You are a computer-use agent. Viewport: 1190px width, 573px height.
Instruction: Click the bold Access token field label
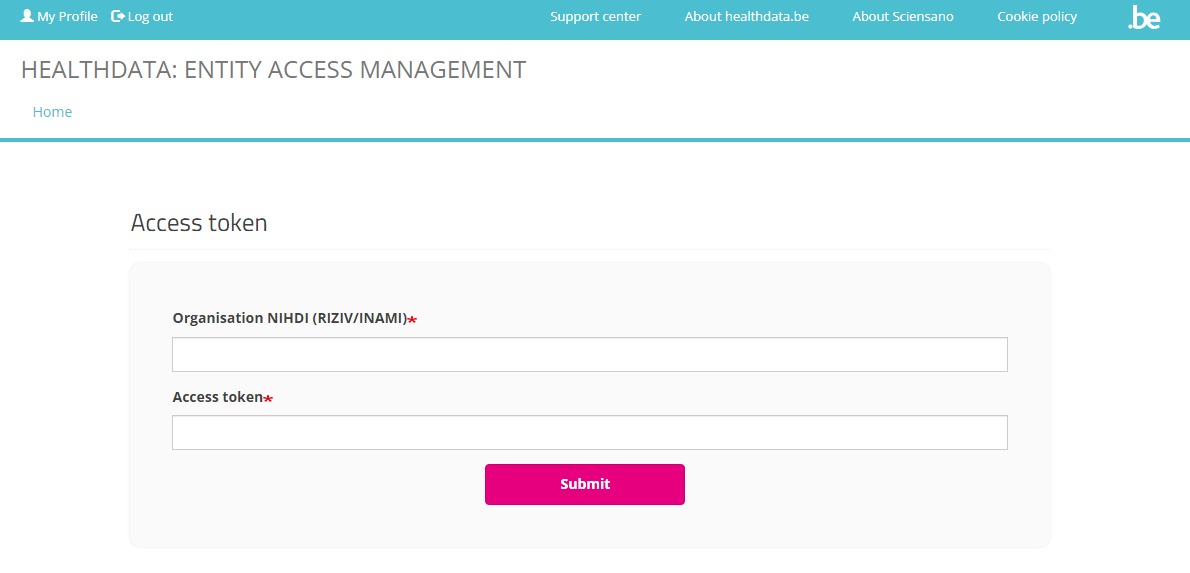click(x=217, y=397)
